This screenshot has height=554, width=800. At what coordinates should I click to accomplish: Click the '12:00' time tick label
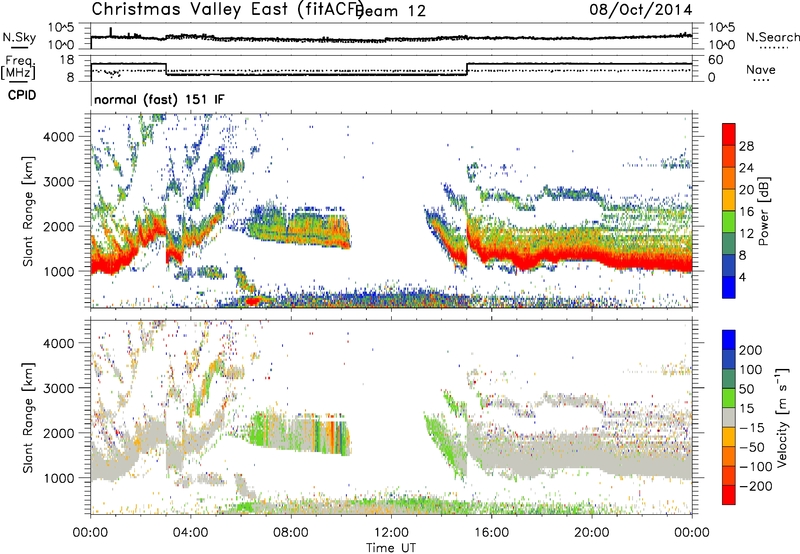[391, 533]
